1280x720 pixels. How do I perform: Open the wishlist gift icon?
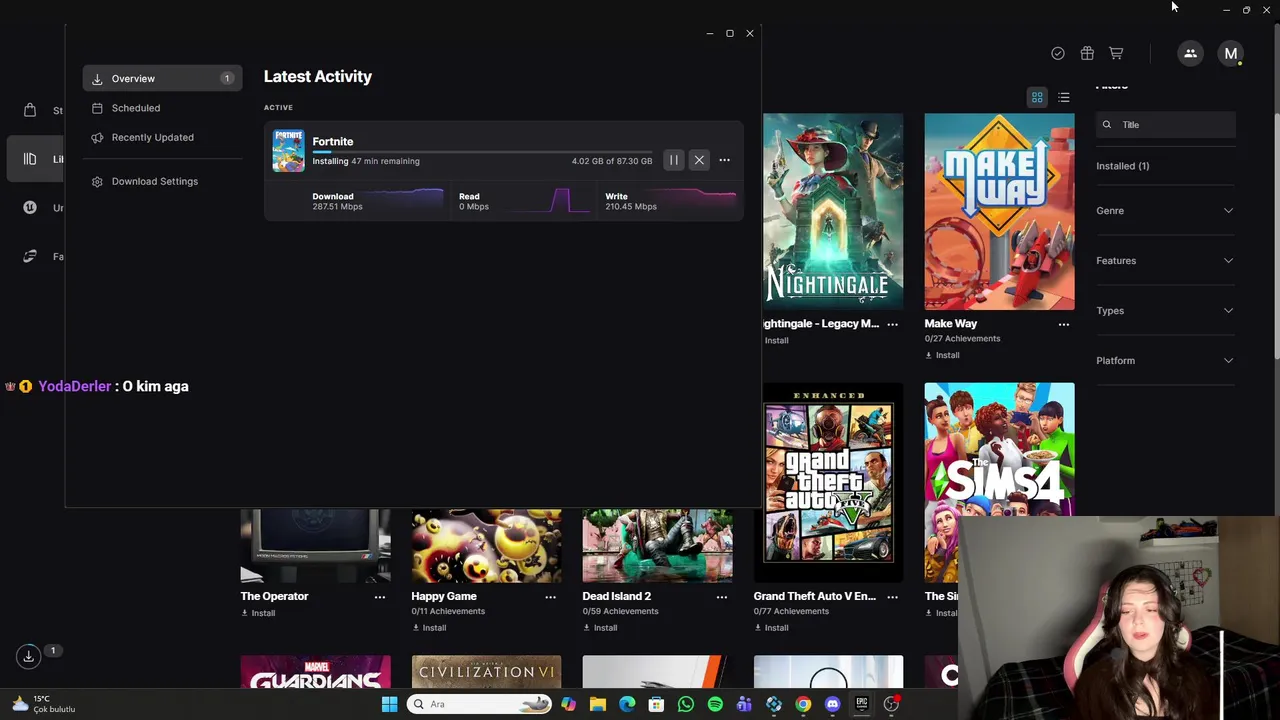pyautogui.click(x=1087, y=54)
